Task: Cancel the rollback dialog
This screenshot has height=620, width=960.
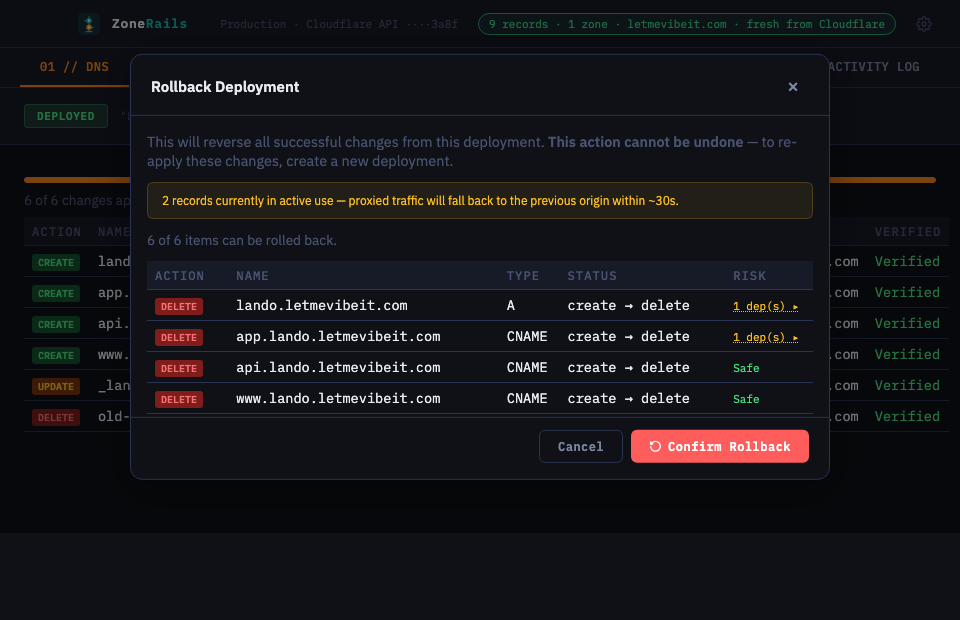Action: tap(580, 446)
